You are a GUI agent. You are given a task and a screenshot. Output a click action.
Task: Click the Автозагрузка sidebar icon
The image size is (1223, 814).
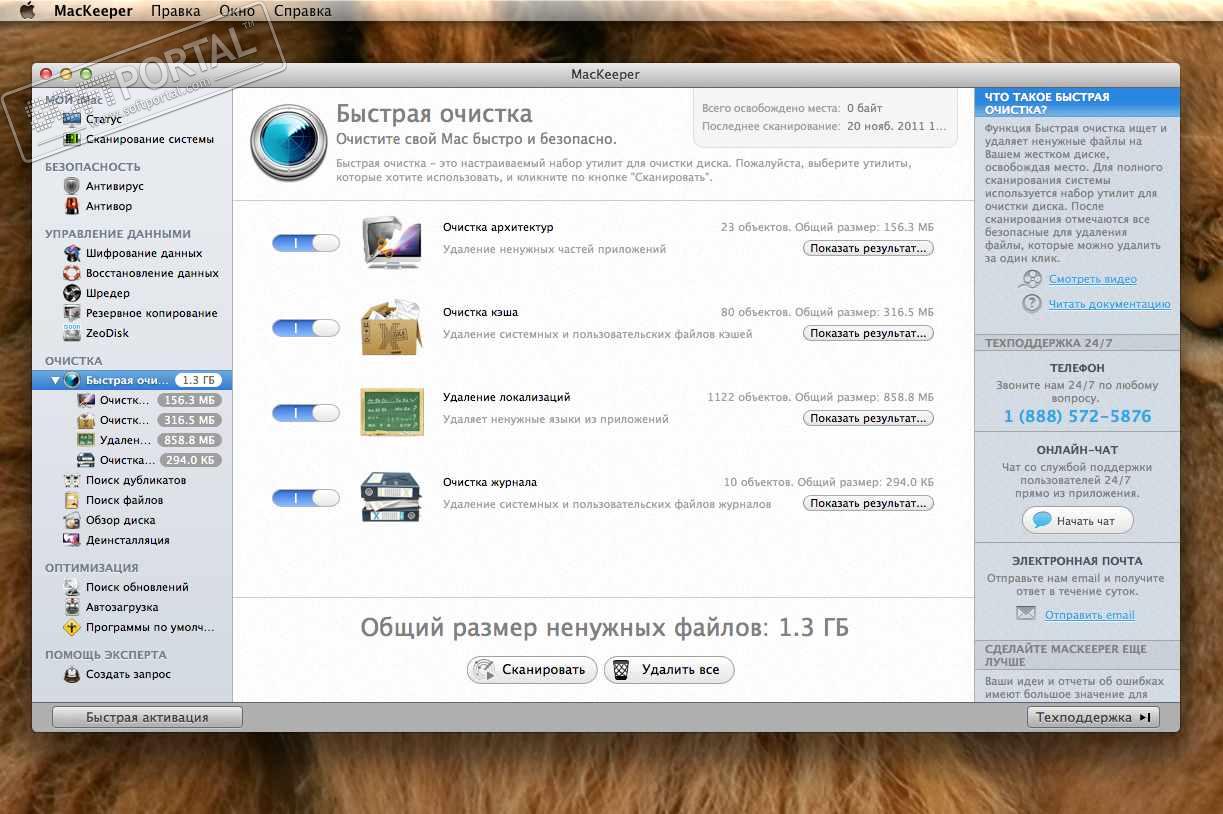[x=71, y=607]
